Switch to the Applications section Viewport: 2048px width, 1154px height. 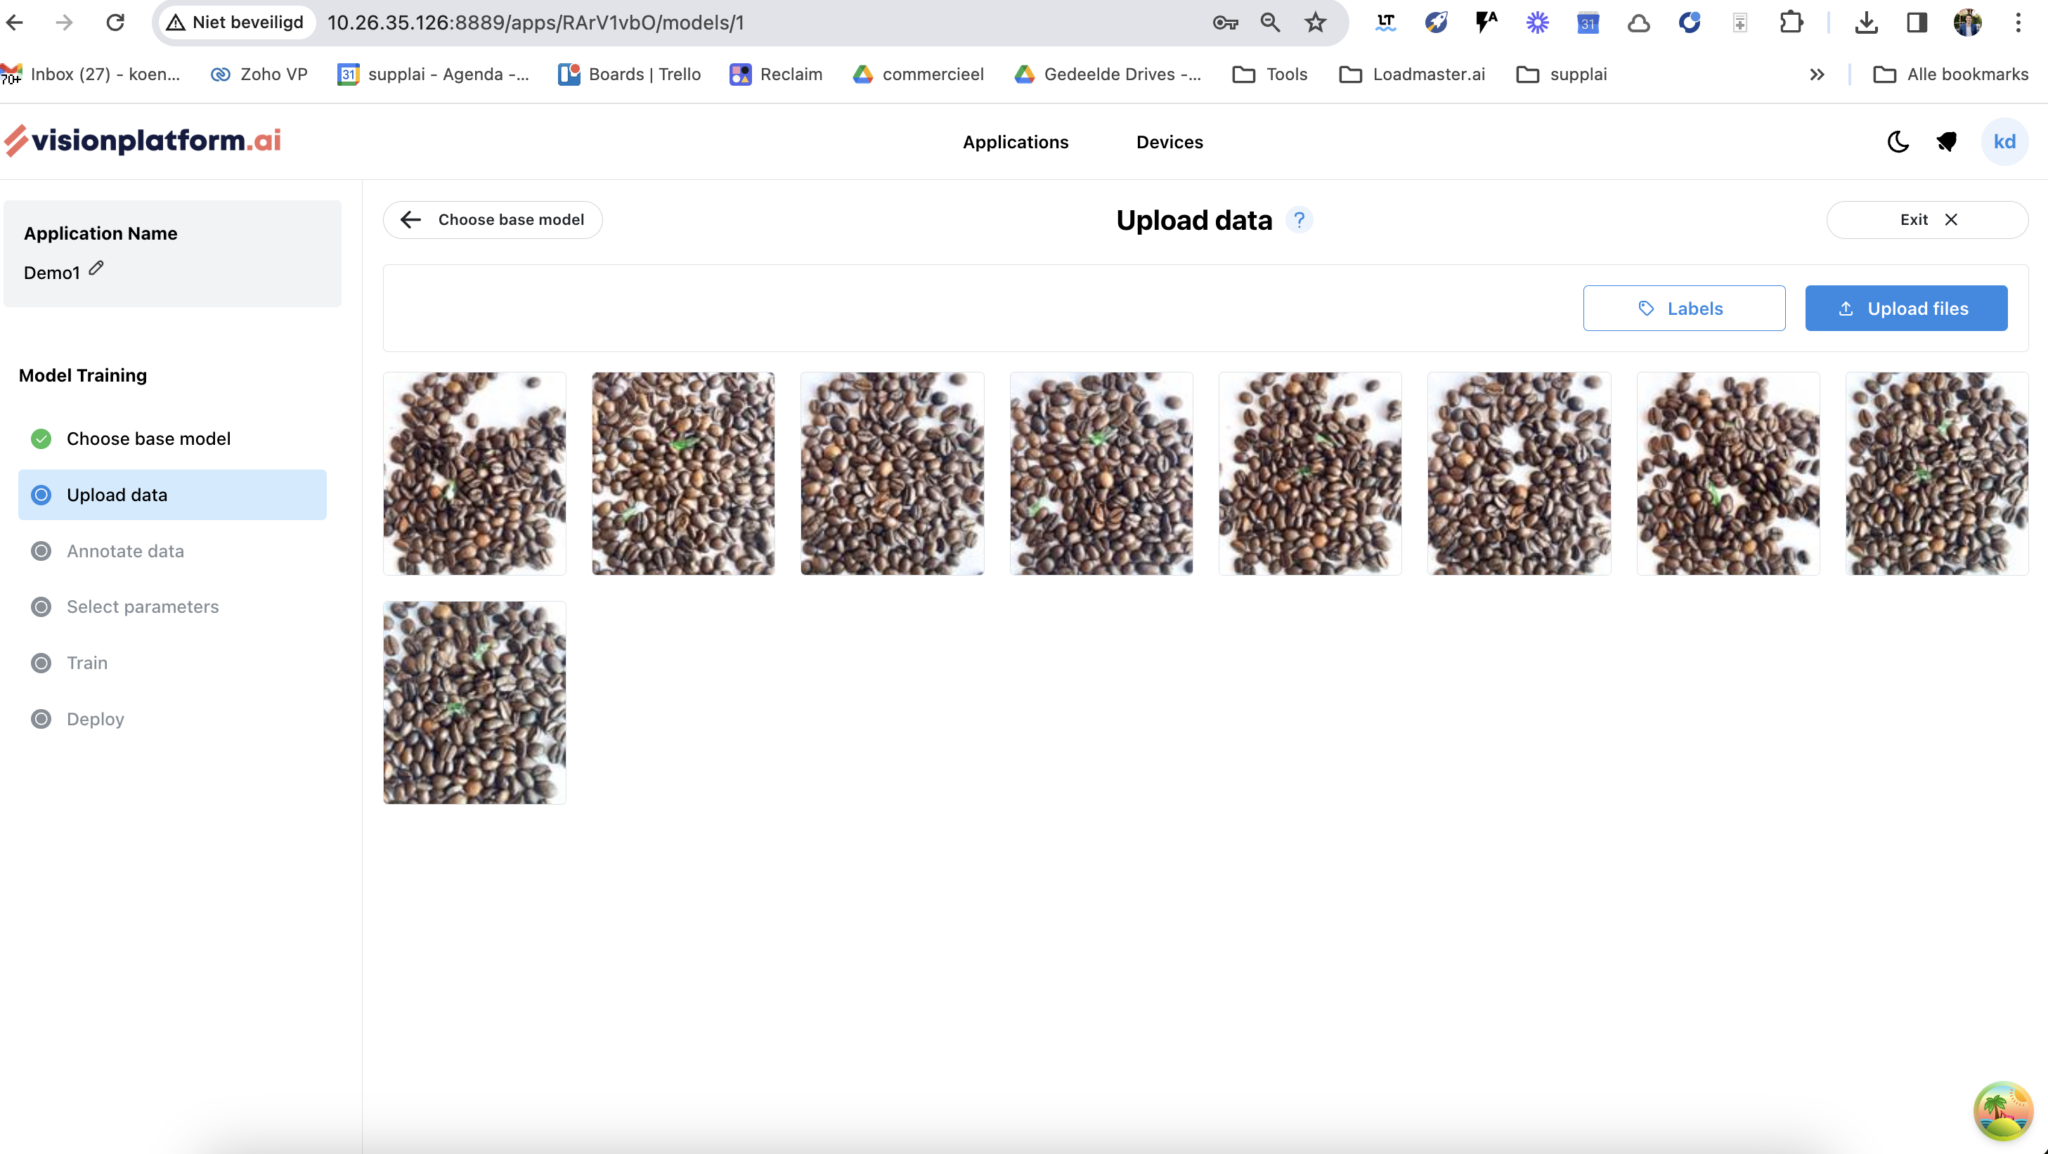tap(1015, 141)
